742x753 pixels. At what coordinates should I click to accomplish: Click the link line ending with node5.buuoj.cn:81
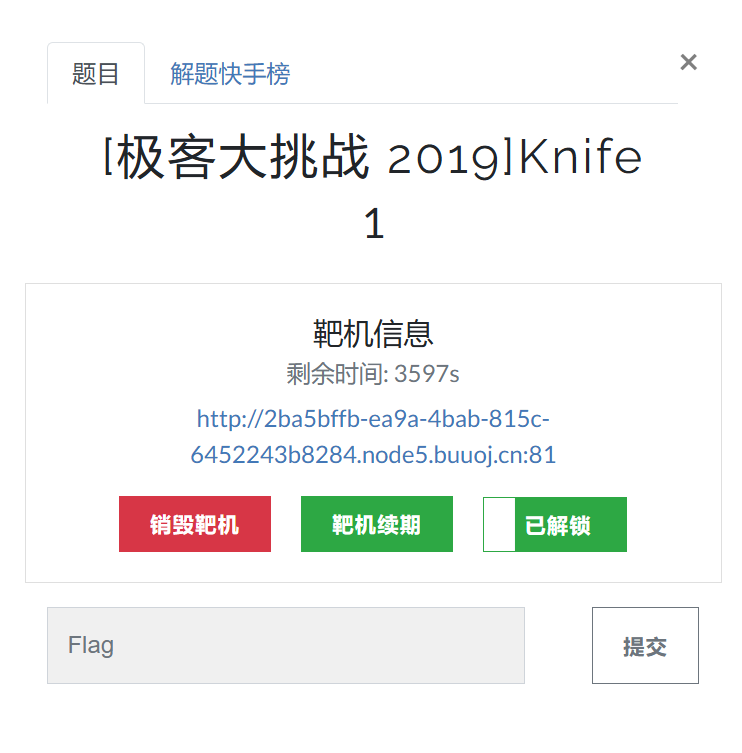click(373, 454)
